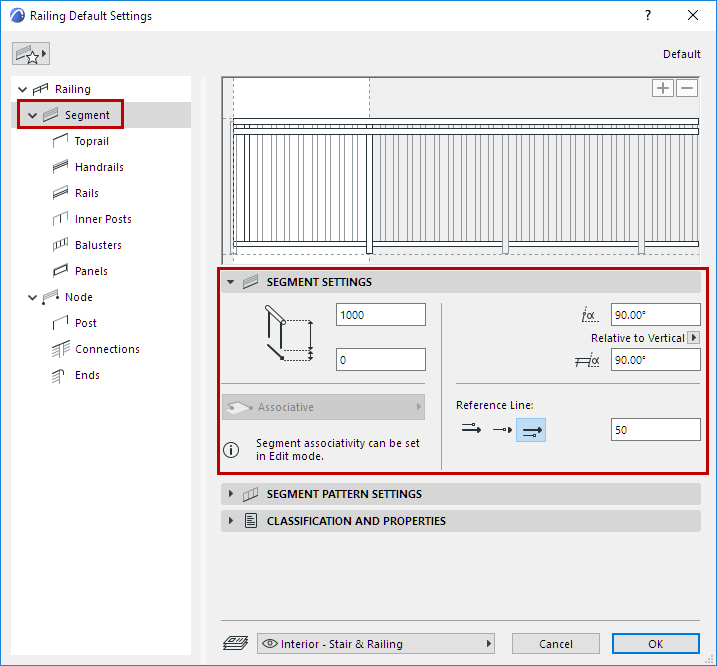This screenshot has width=717, height=666.
Task: Click the railing preview drawing
Action: (461, 171)
